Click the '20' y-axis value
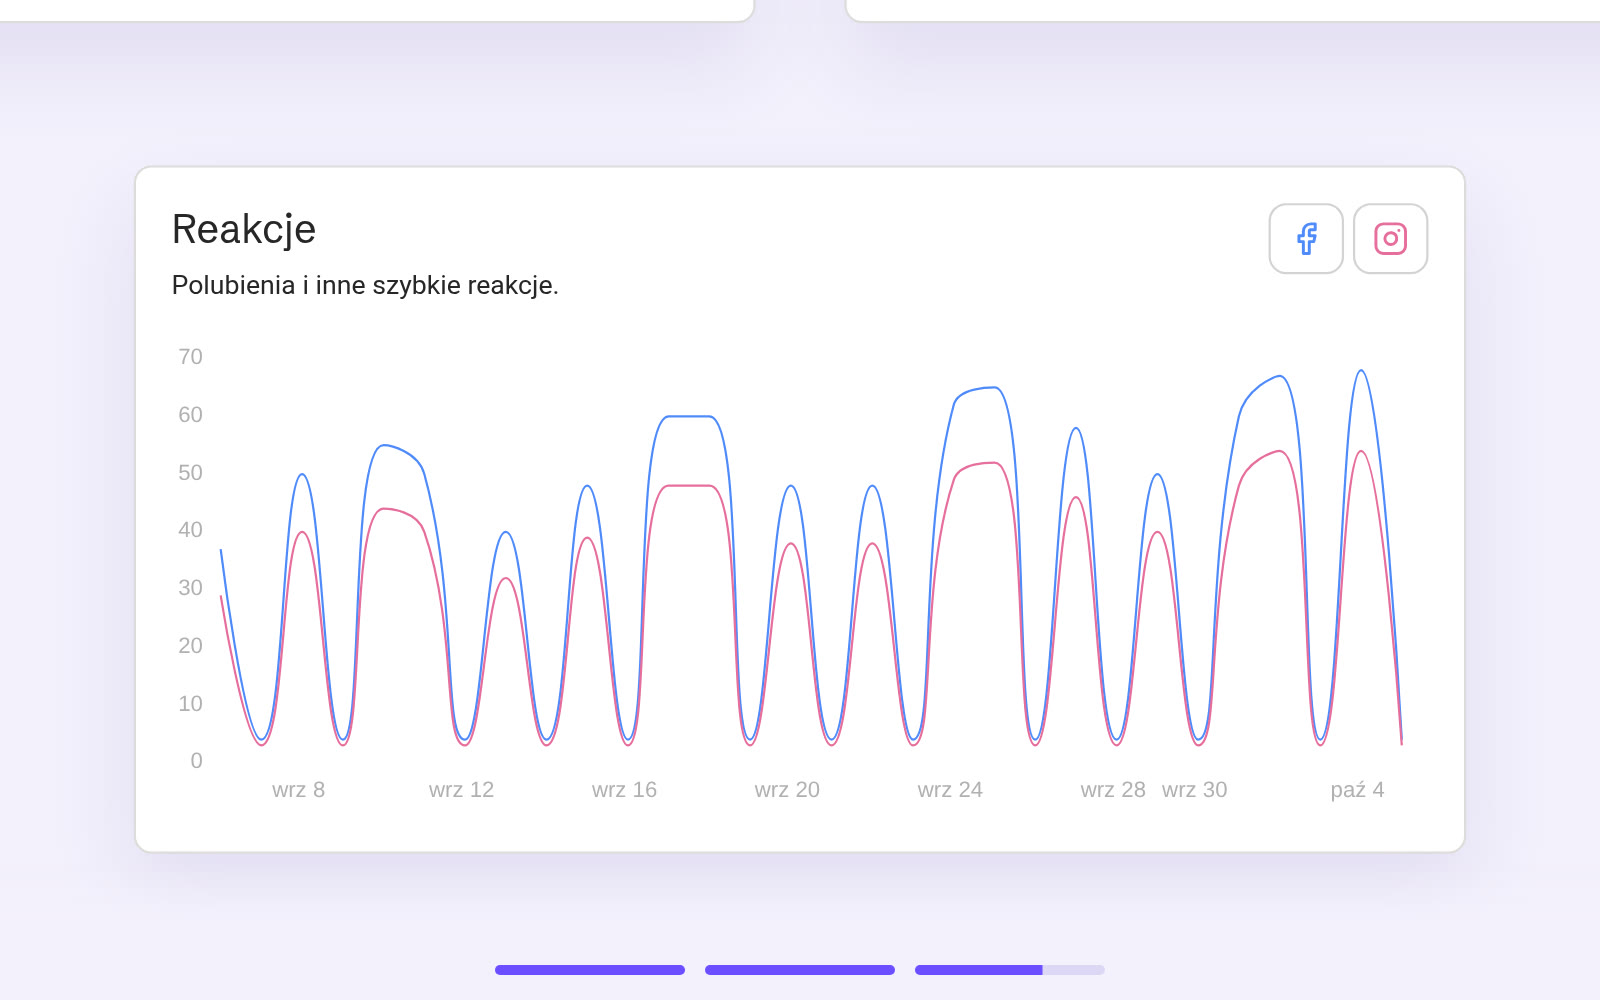1600x1000 pixels. [x=191, y=646]
